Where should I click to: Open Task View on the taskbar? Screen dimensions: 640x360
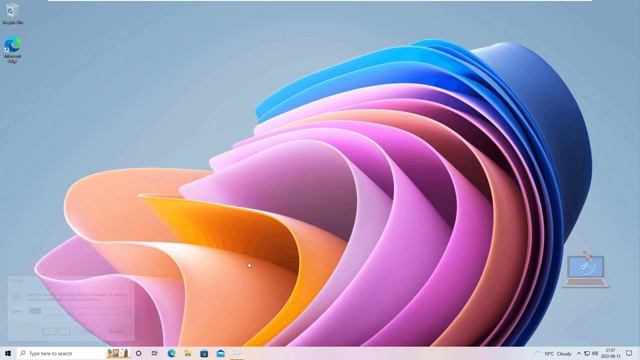tap(155, 353)
